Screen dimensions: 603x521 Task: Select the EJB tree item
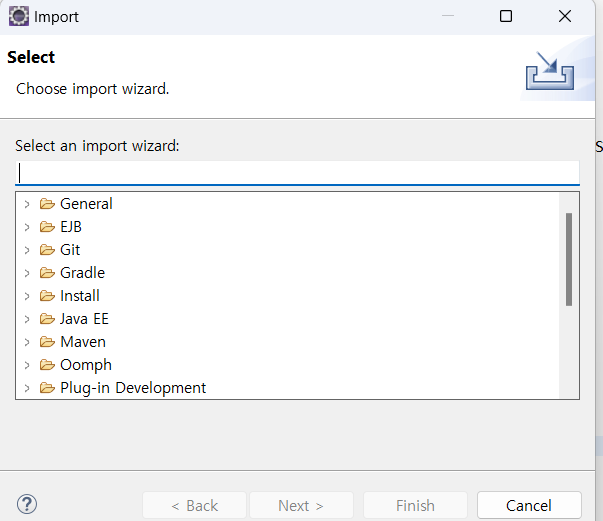[71, 227]
